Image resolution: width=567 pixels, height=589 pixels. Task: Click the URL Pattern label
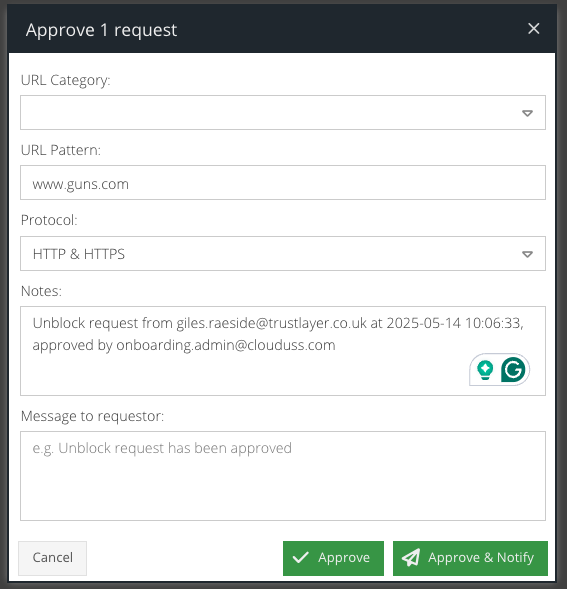61,150
